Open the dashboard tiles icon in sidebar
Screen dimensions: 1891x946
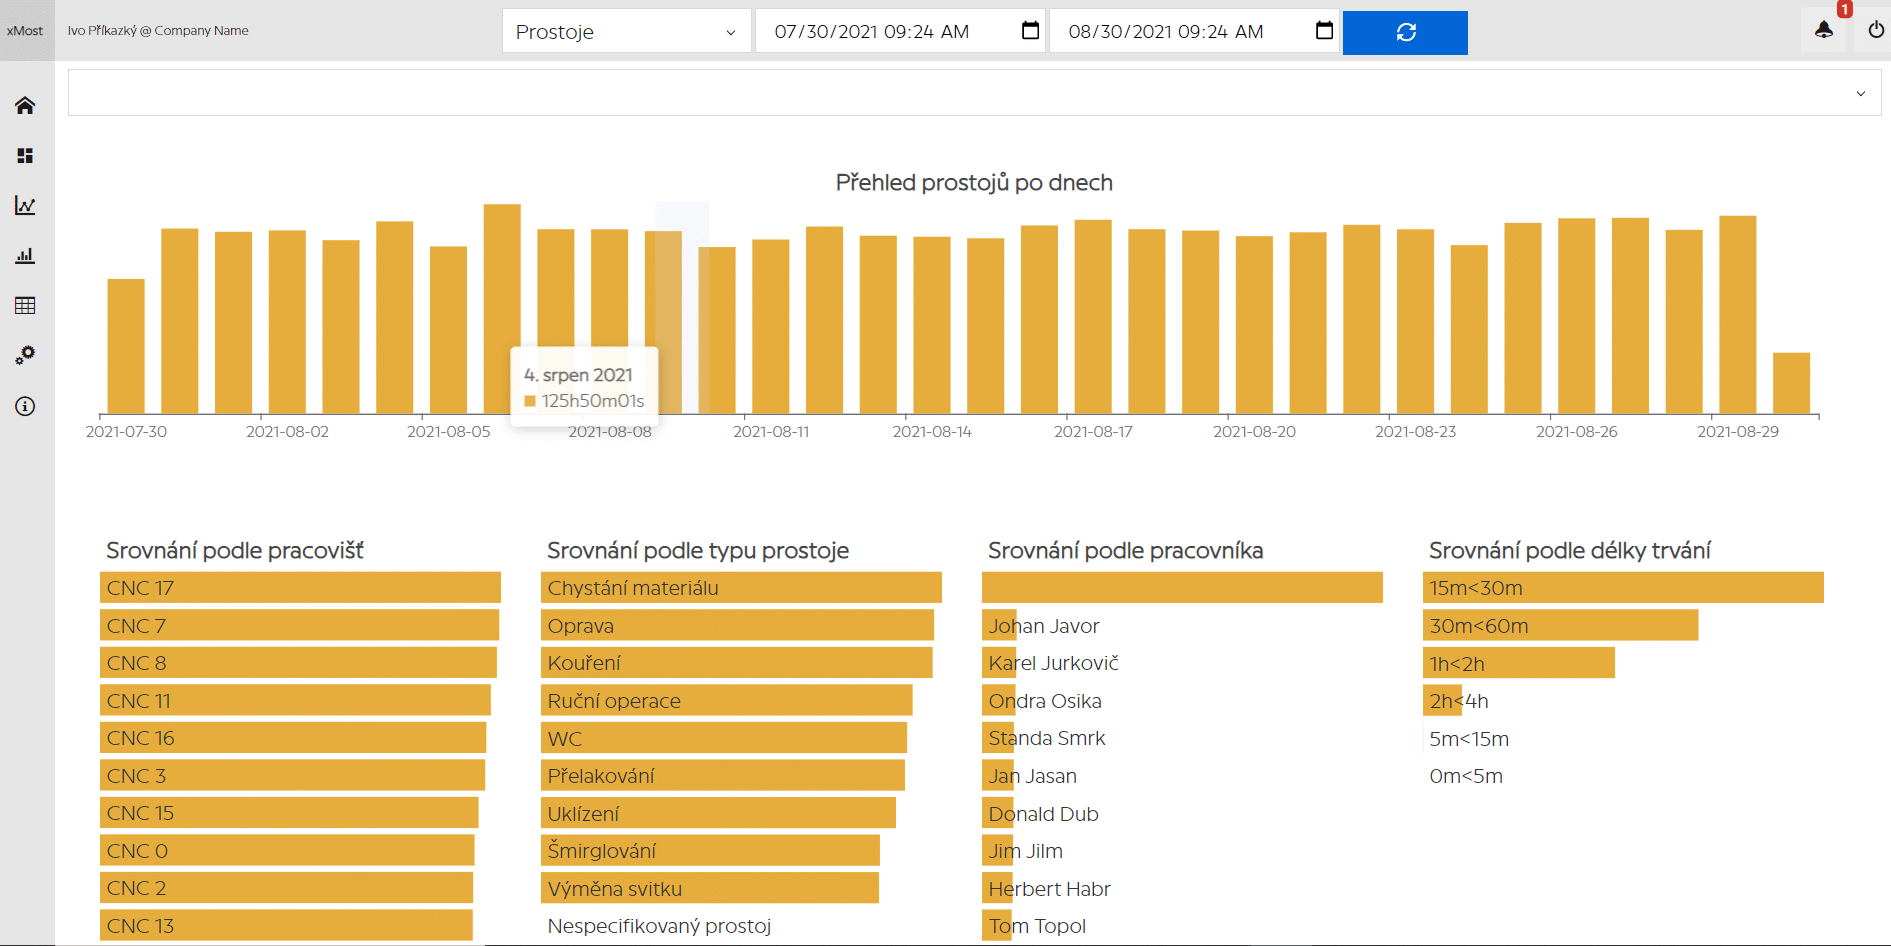[25, 155]
